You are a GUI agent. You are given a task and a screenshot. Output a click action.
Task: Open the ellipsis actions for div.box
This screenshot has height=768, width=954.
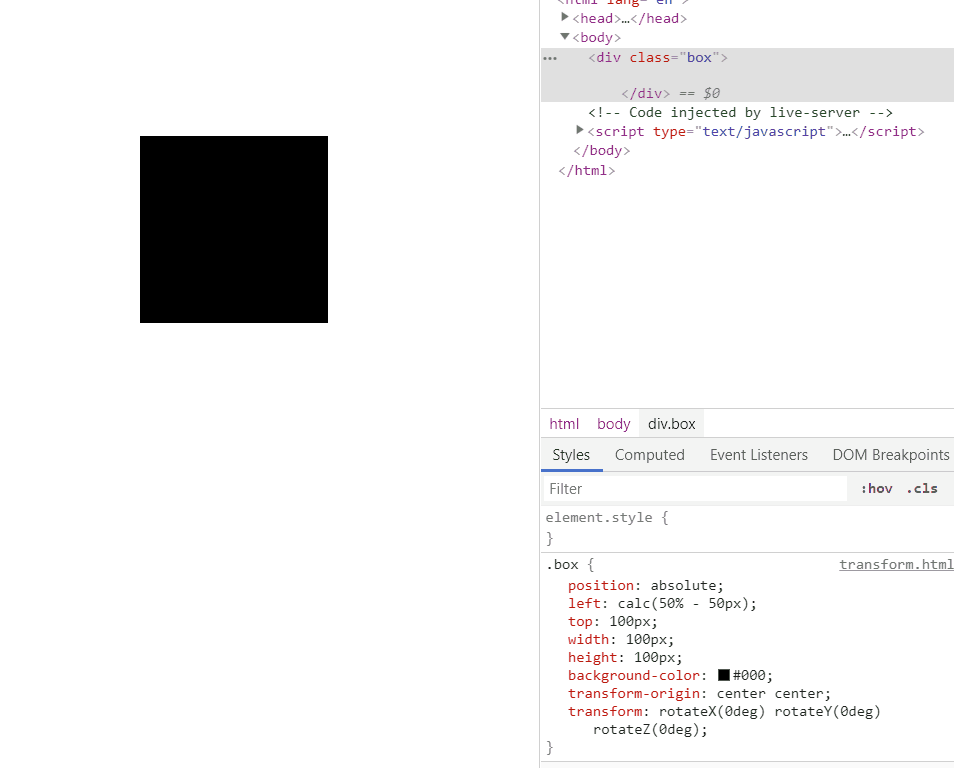click(550, 58)
